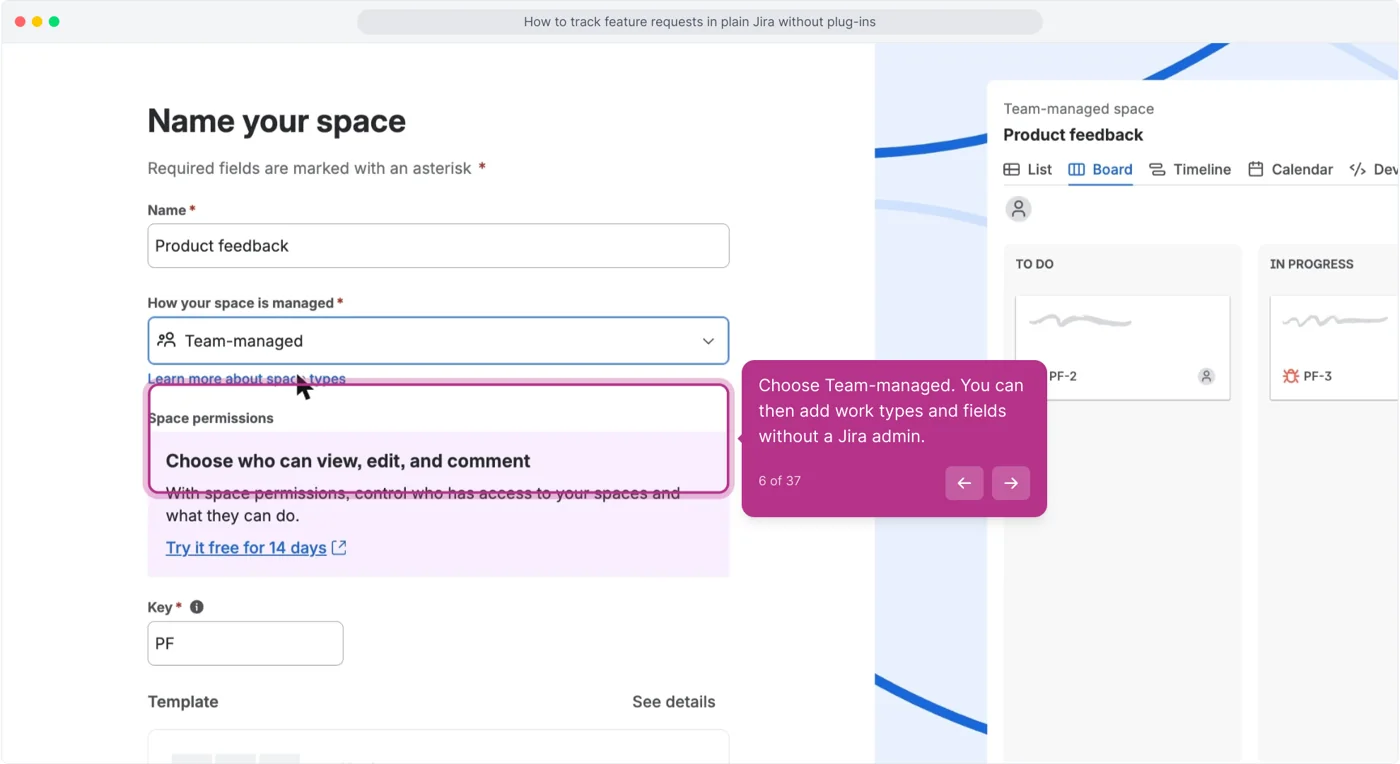This screenshot has width=1400, height=764.
Task: Click the 6 of 37 step counter
Action: pos(780,481)
